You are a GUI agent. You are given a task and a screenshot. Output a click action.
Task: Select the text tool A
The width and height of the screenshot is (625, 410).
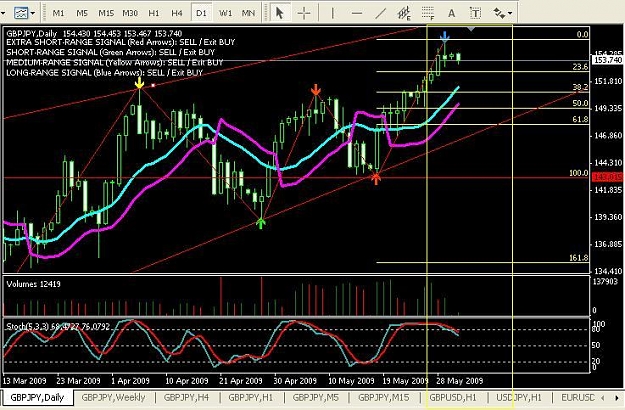point(452,13)
